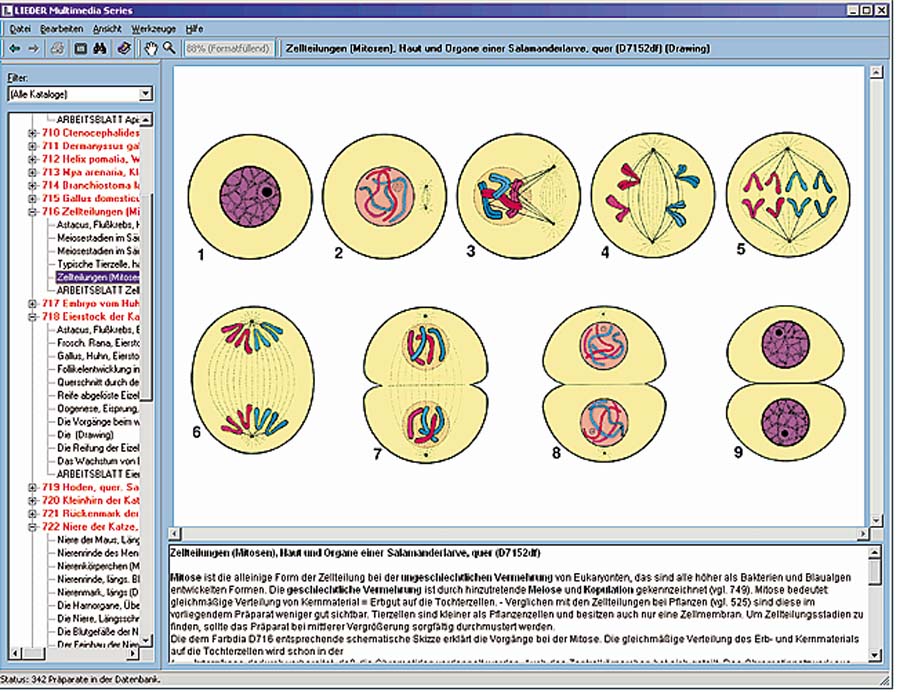Expand the 714 Branchiostoma tree node
This screenshot has height=692, width=900.
[32, 185]
